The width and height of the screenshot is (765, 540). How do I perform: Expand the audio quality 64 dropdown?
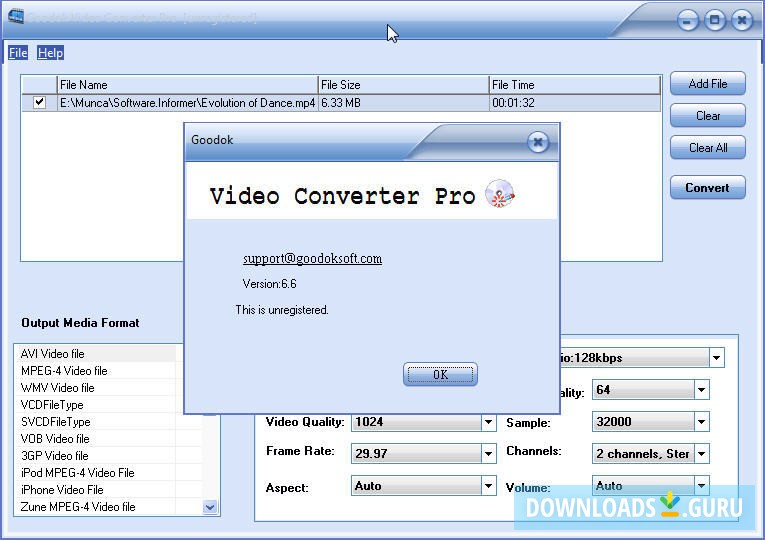[x=702, y=390]
